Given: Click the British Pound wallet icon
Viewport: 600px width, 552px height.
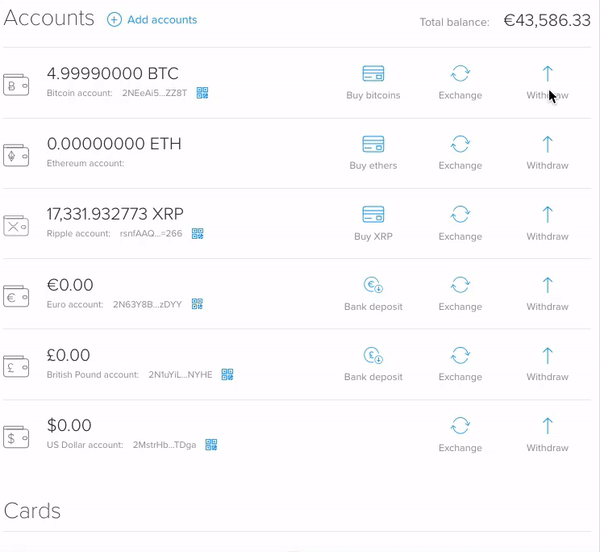Looking at the screenshot, I should (x=16, y=366).
